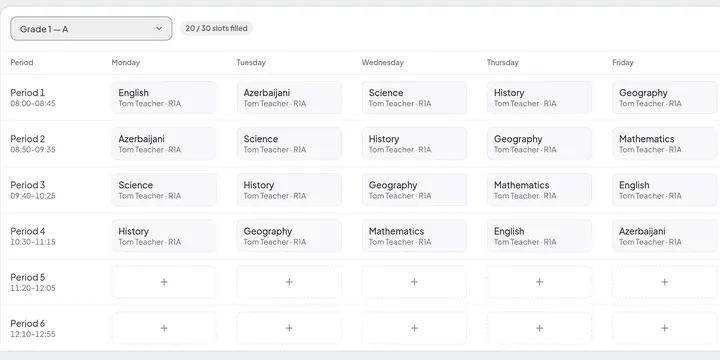Click the 08:00–08:45 time text
The height and width of the screenshot is (360, 720).
[x=33, y=103]
